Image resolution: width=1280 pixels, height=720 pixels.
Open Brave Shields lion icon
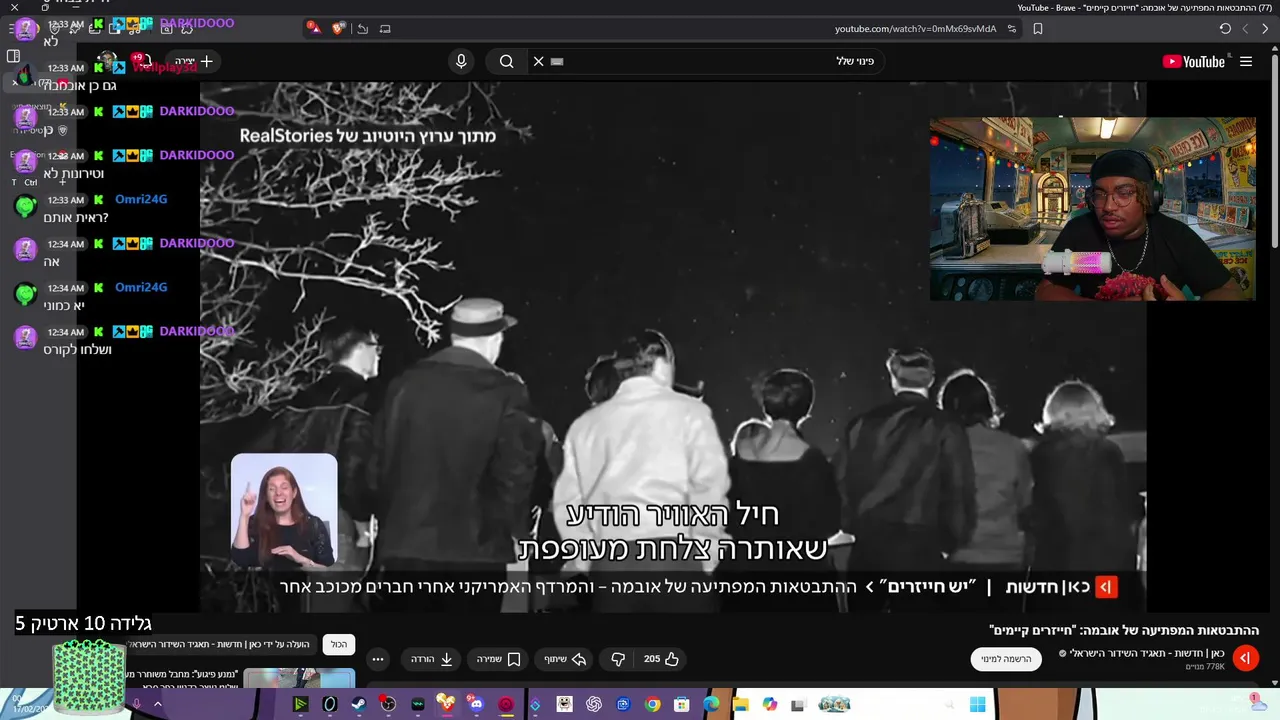pos(338,29)
